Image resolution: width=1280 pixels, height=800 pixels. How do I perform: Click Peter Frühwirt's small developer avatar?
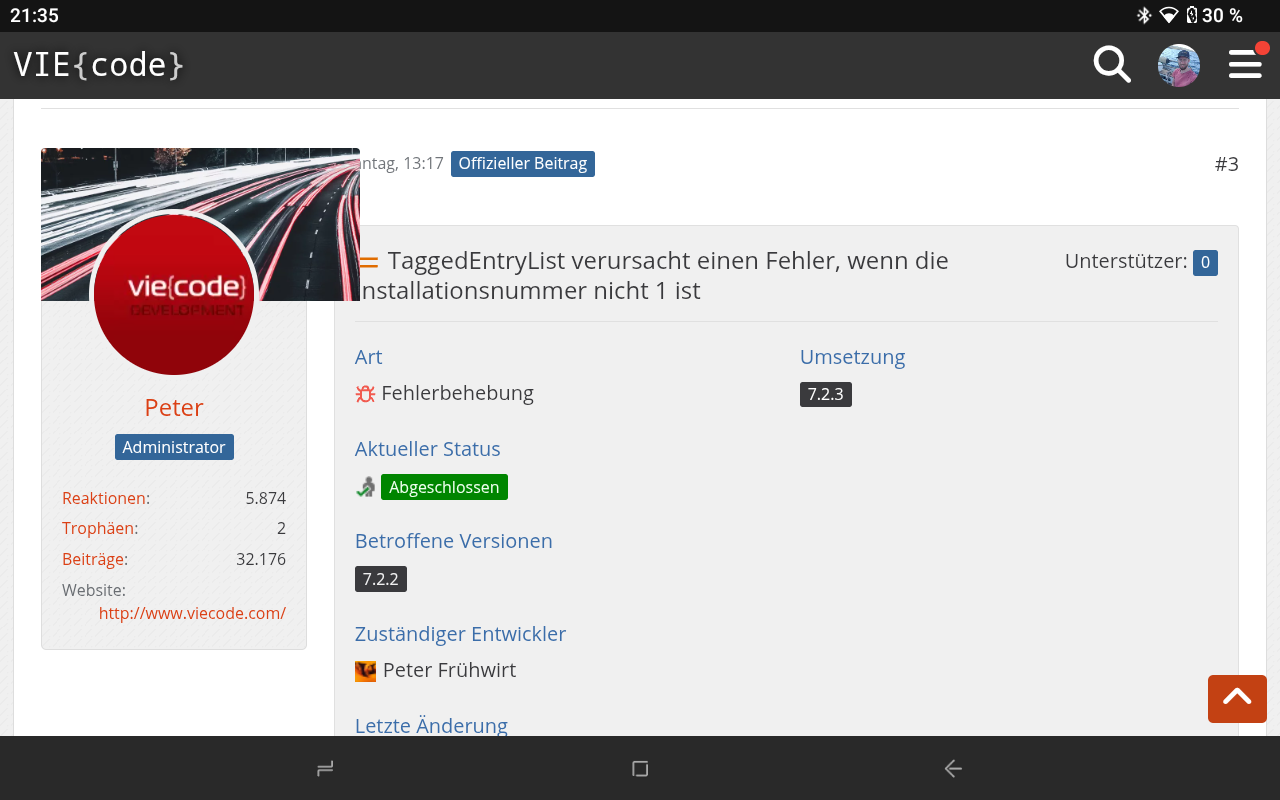click(366, 671)
